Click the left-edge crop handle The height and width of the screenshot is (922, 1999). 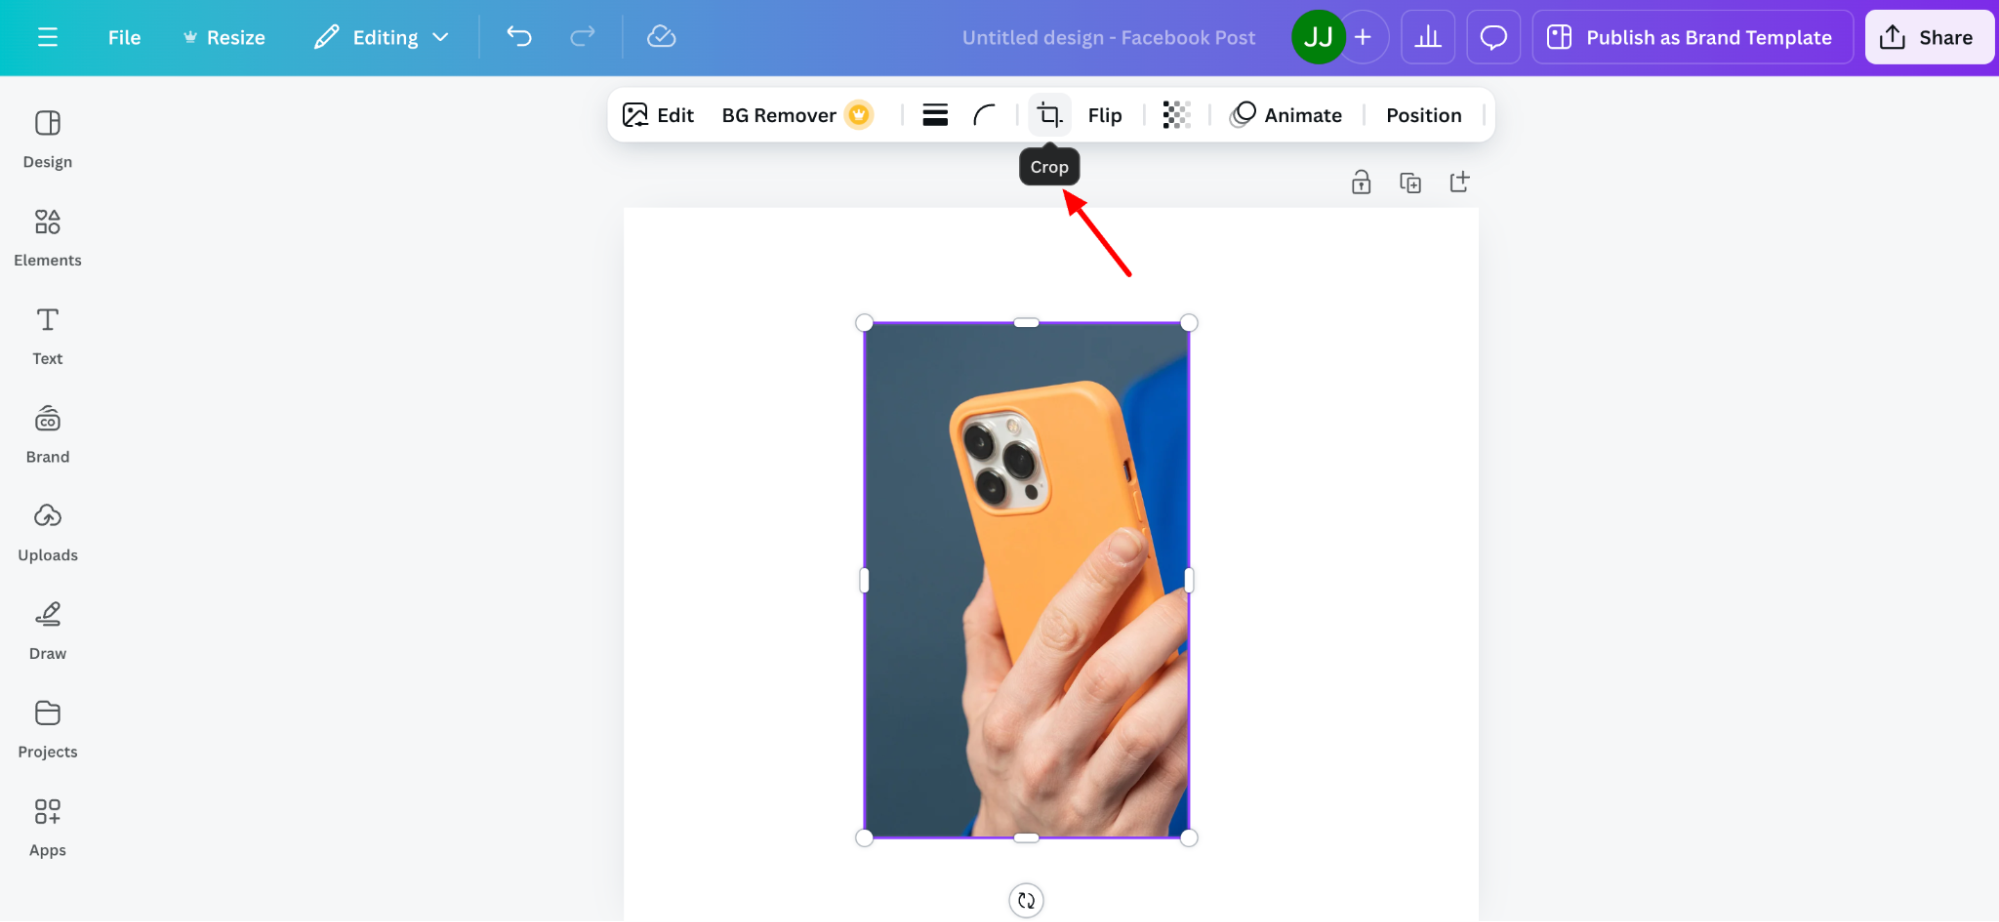pos(864,580)
